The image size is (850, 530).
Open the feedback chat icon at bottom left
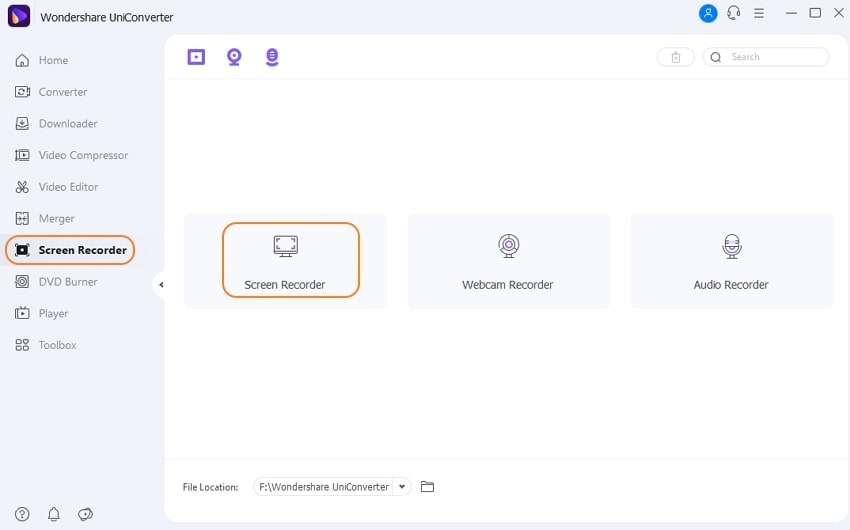(x=85, y=514)
